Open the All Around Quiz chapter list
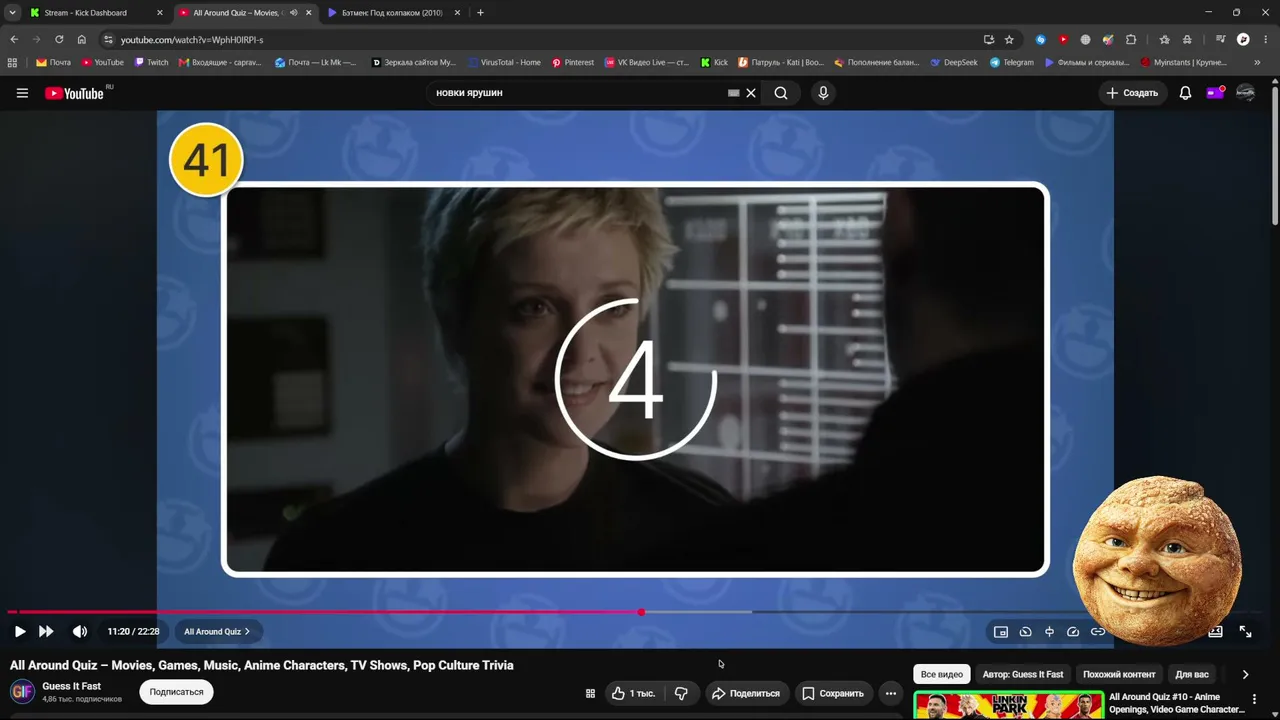The image size is (1280, 720). 217,631
